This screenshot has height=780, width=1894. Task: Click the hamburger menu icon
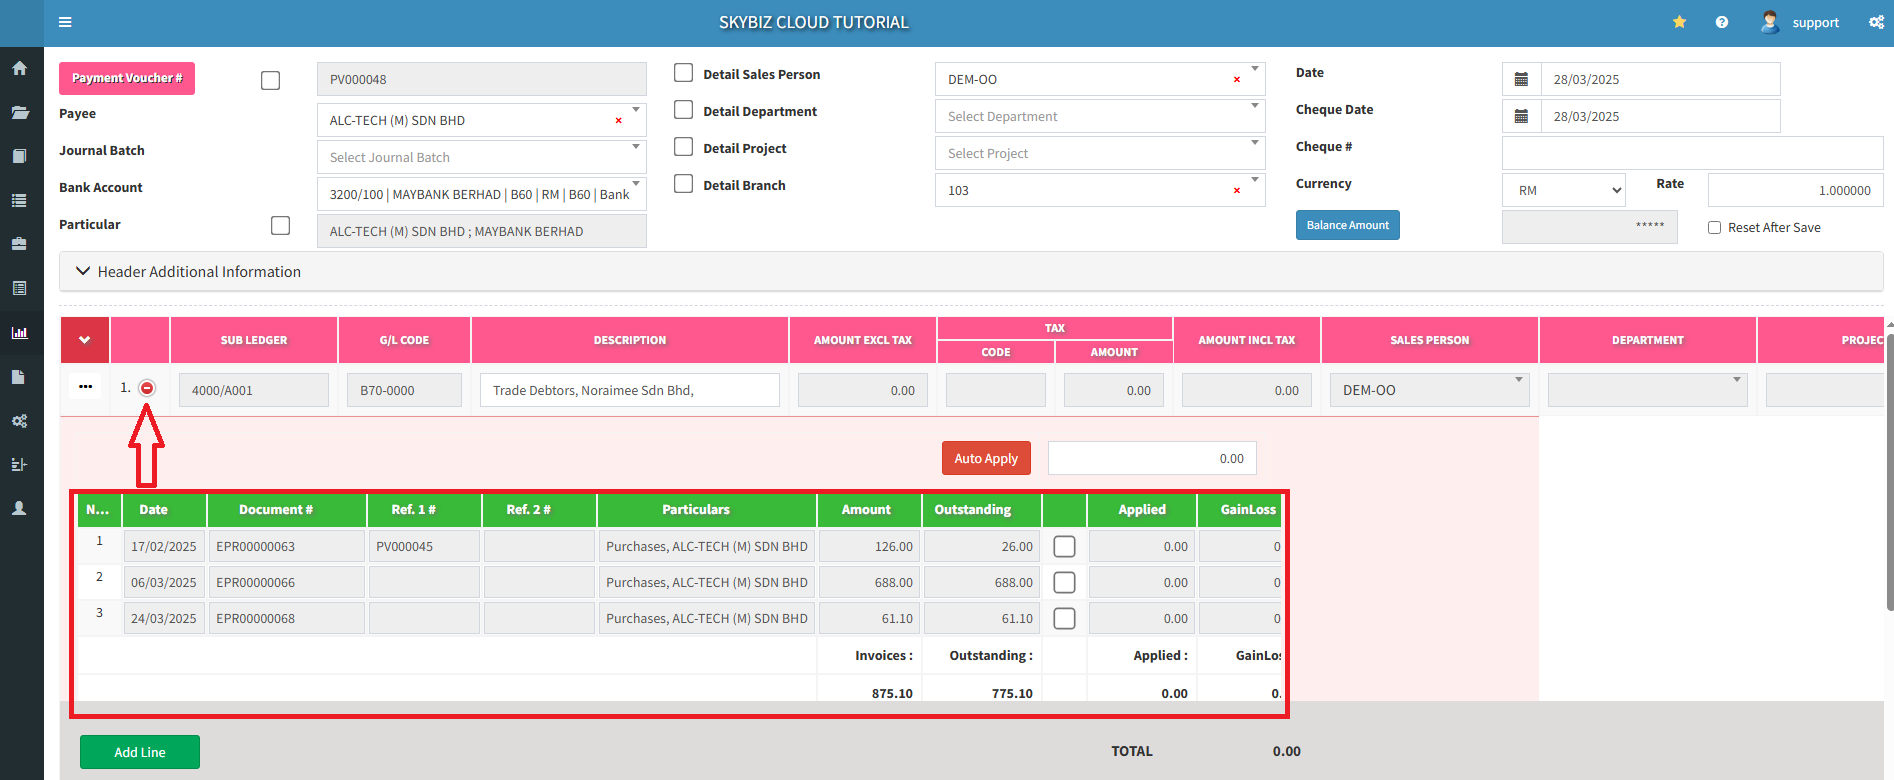tap(65, 22)
